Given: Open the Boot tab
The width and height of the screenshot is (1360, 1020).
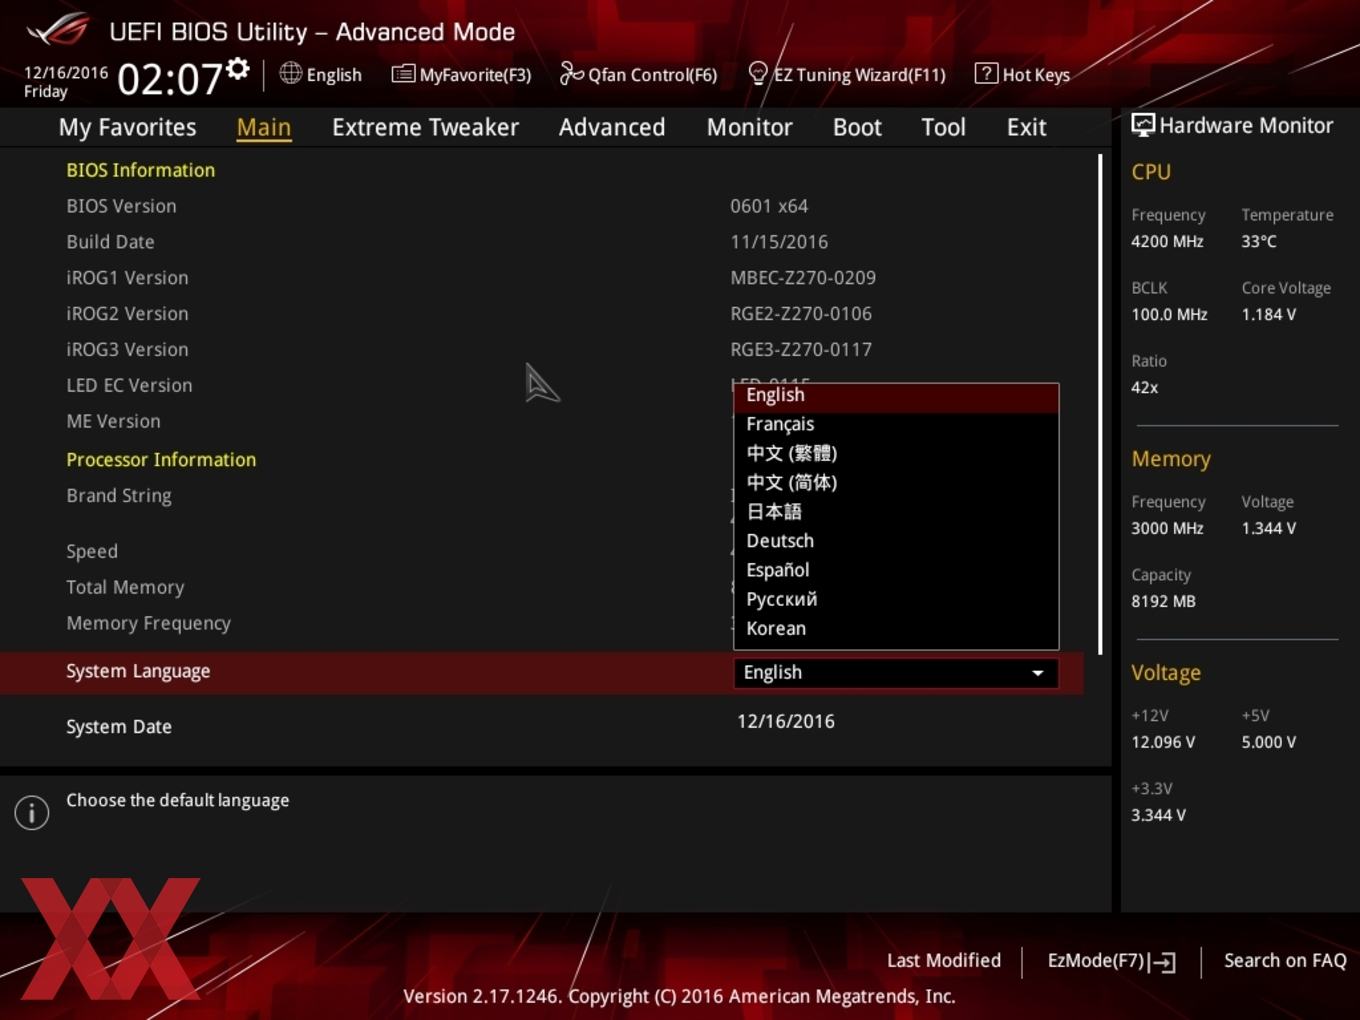Looking at the screenshot, I should pos(857,127).
